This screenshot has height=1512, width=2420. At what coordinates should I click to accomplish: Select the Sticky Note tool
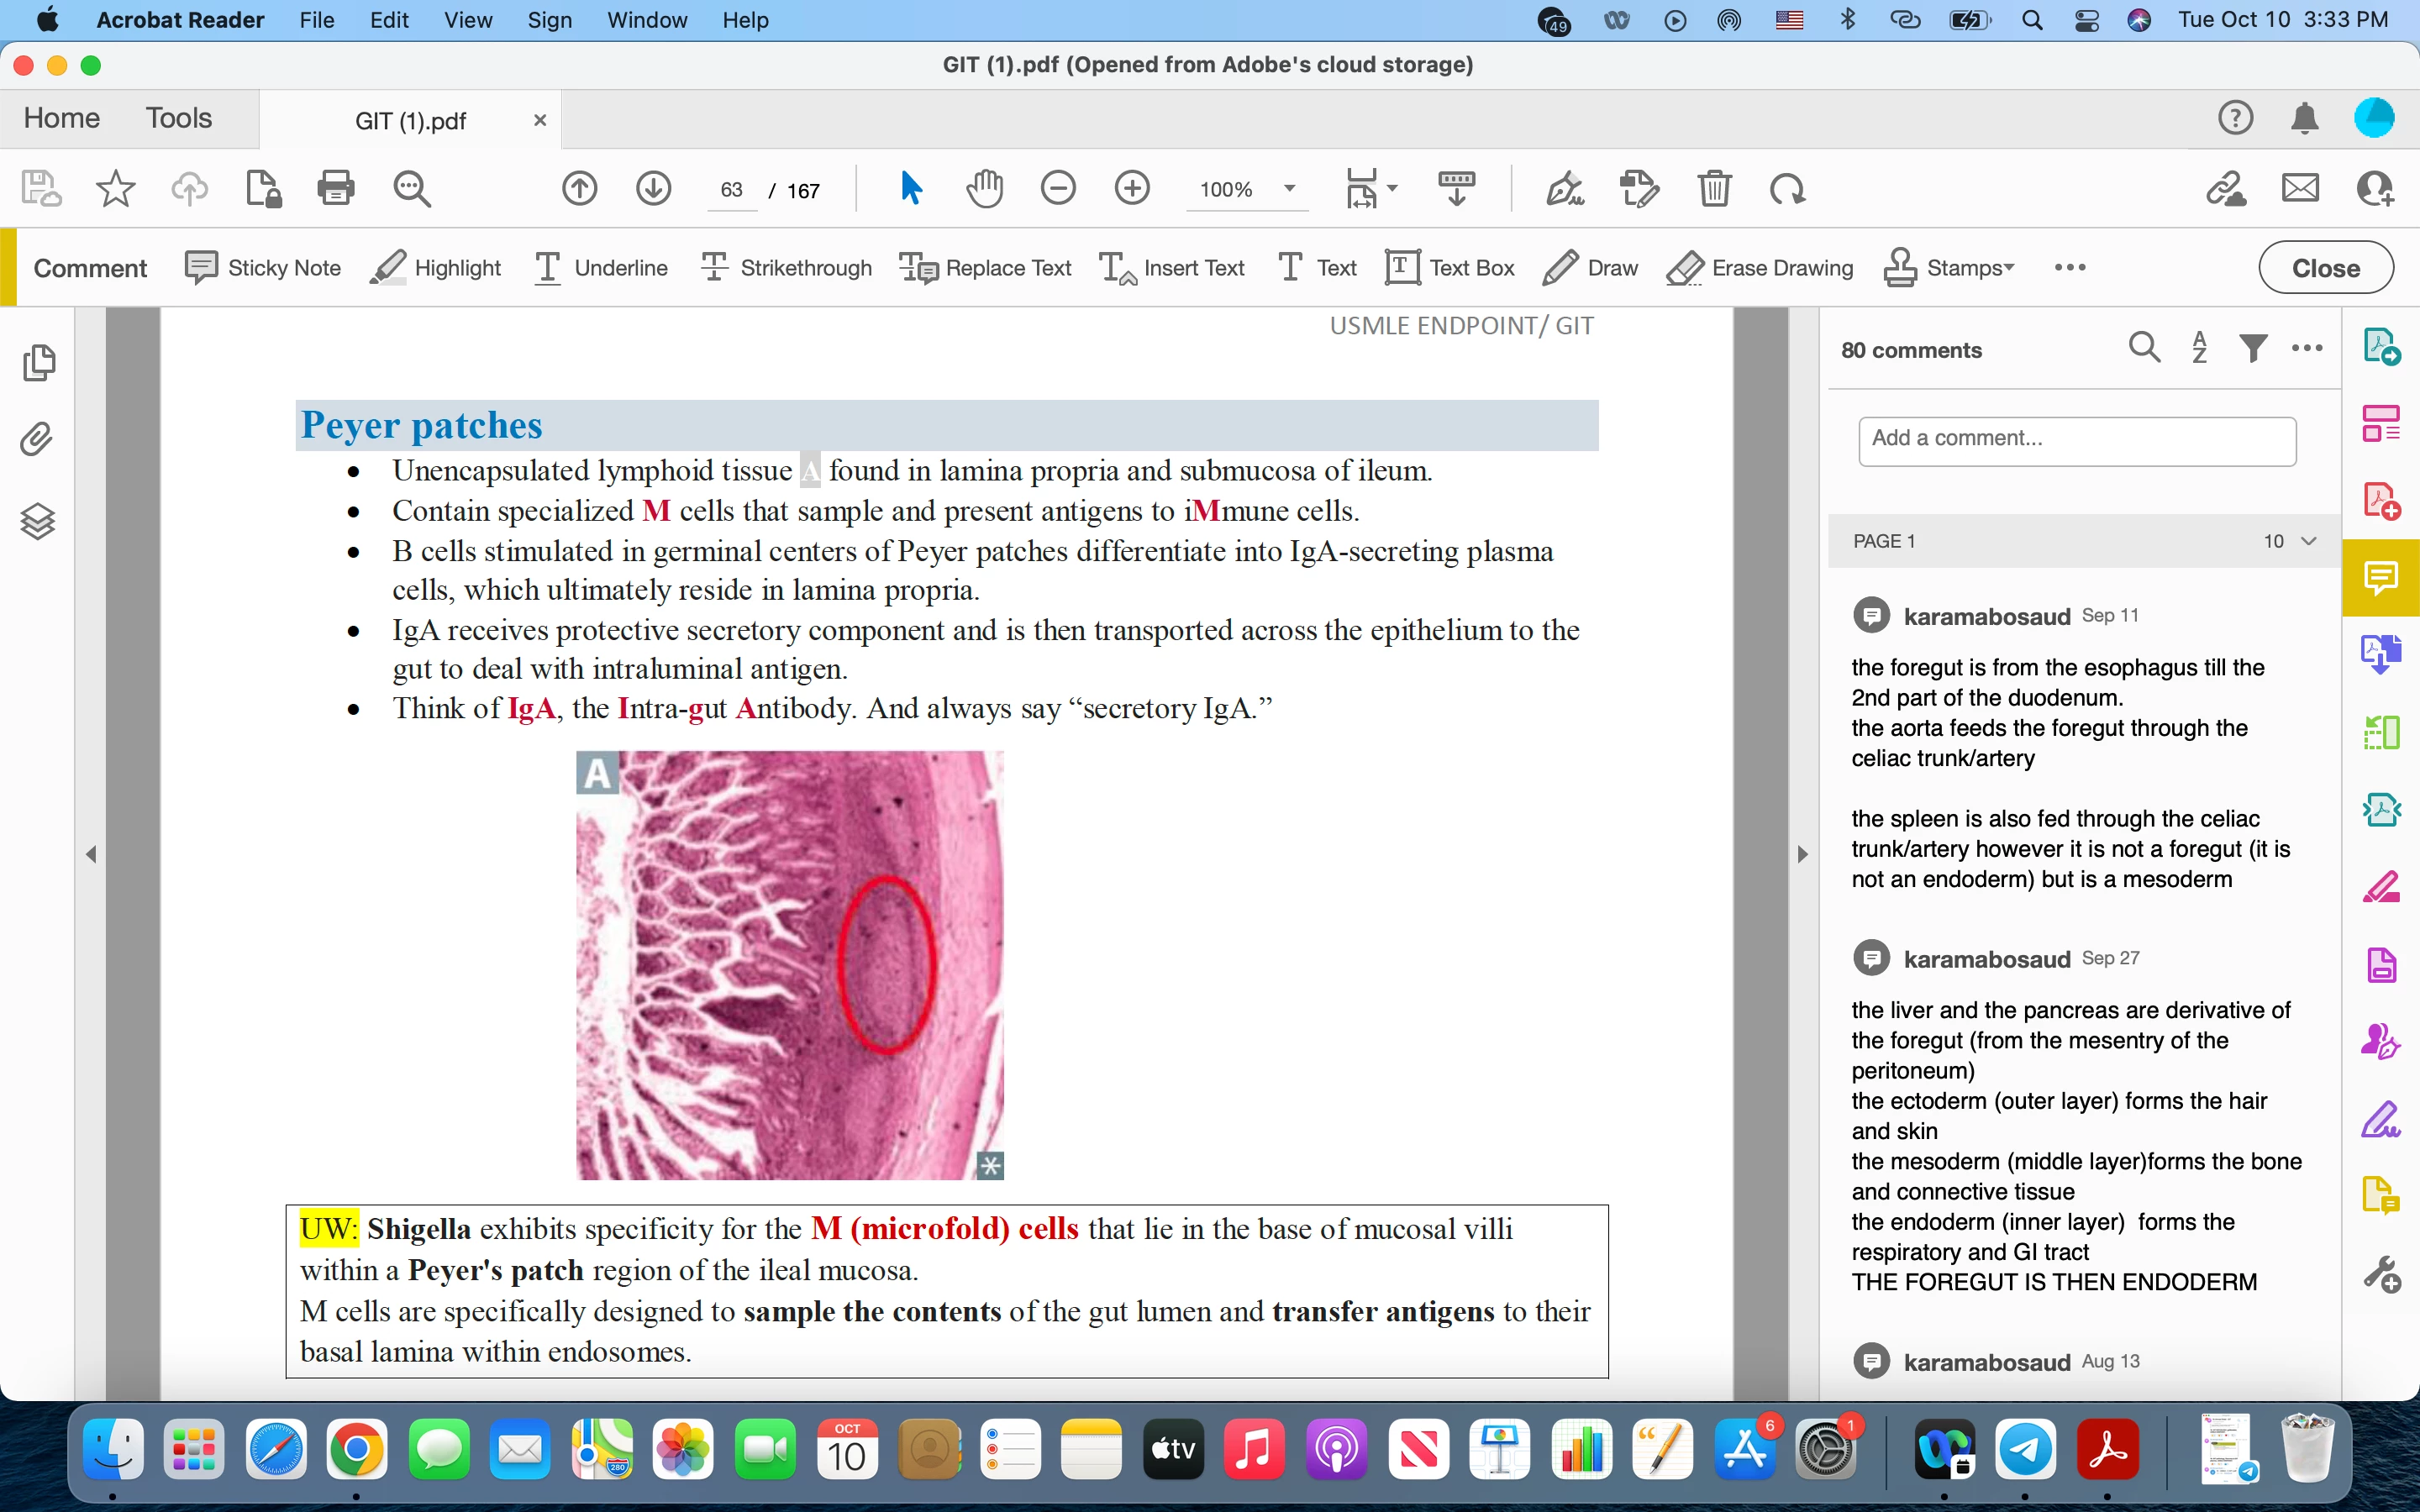click(x=263, y=268)
